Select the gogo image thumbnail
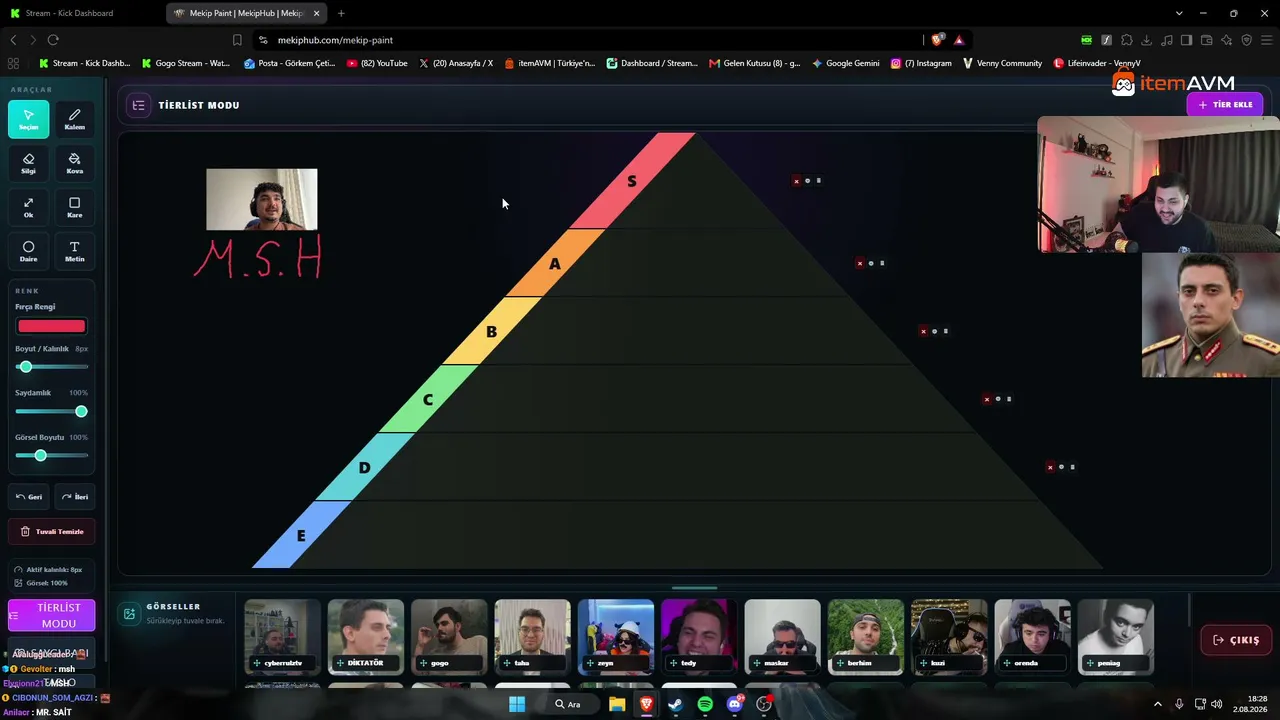Screen dimensions: 1280x720 [x=449, y=636]
